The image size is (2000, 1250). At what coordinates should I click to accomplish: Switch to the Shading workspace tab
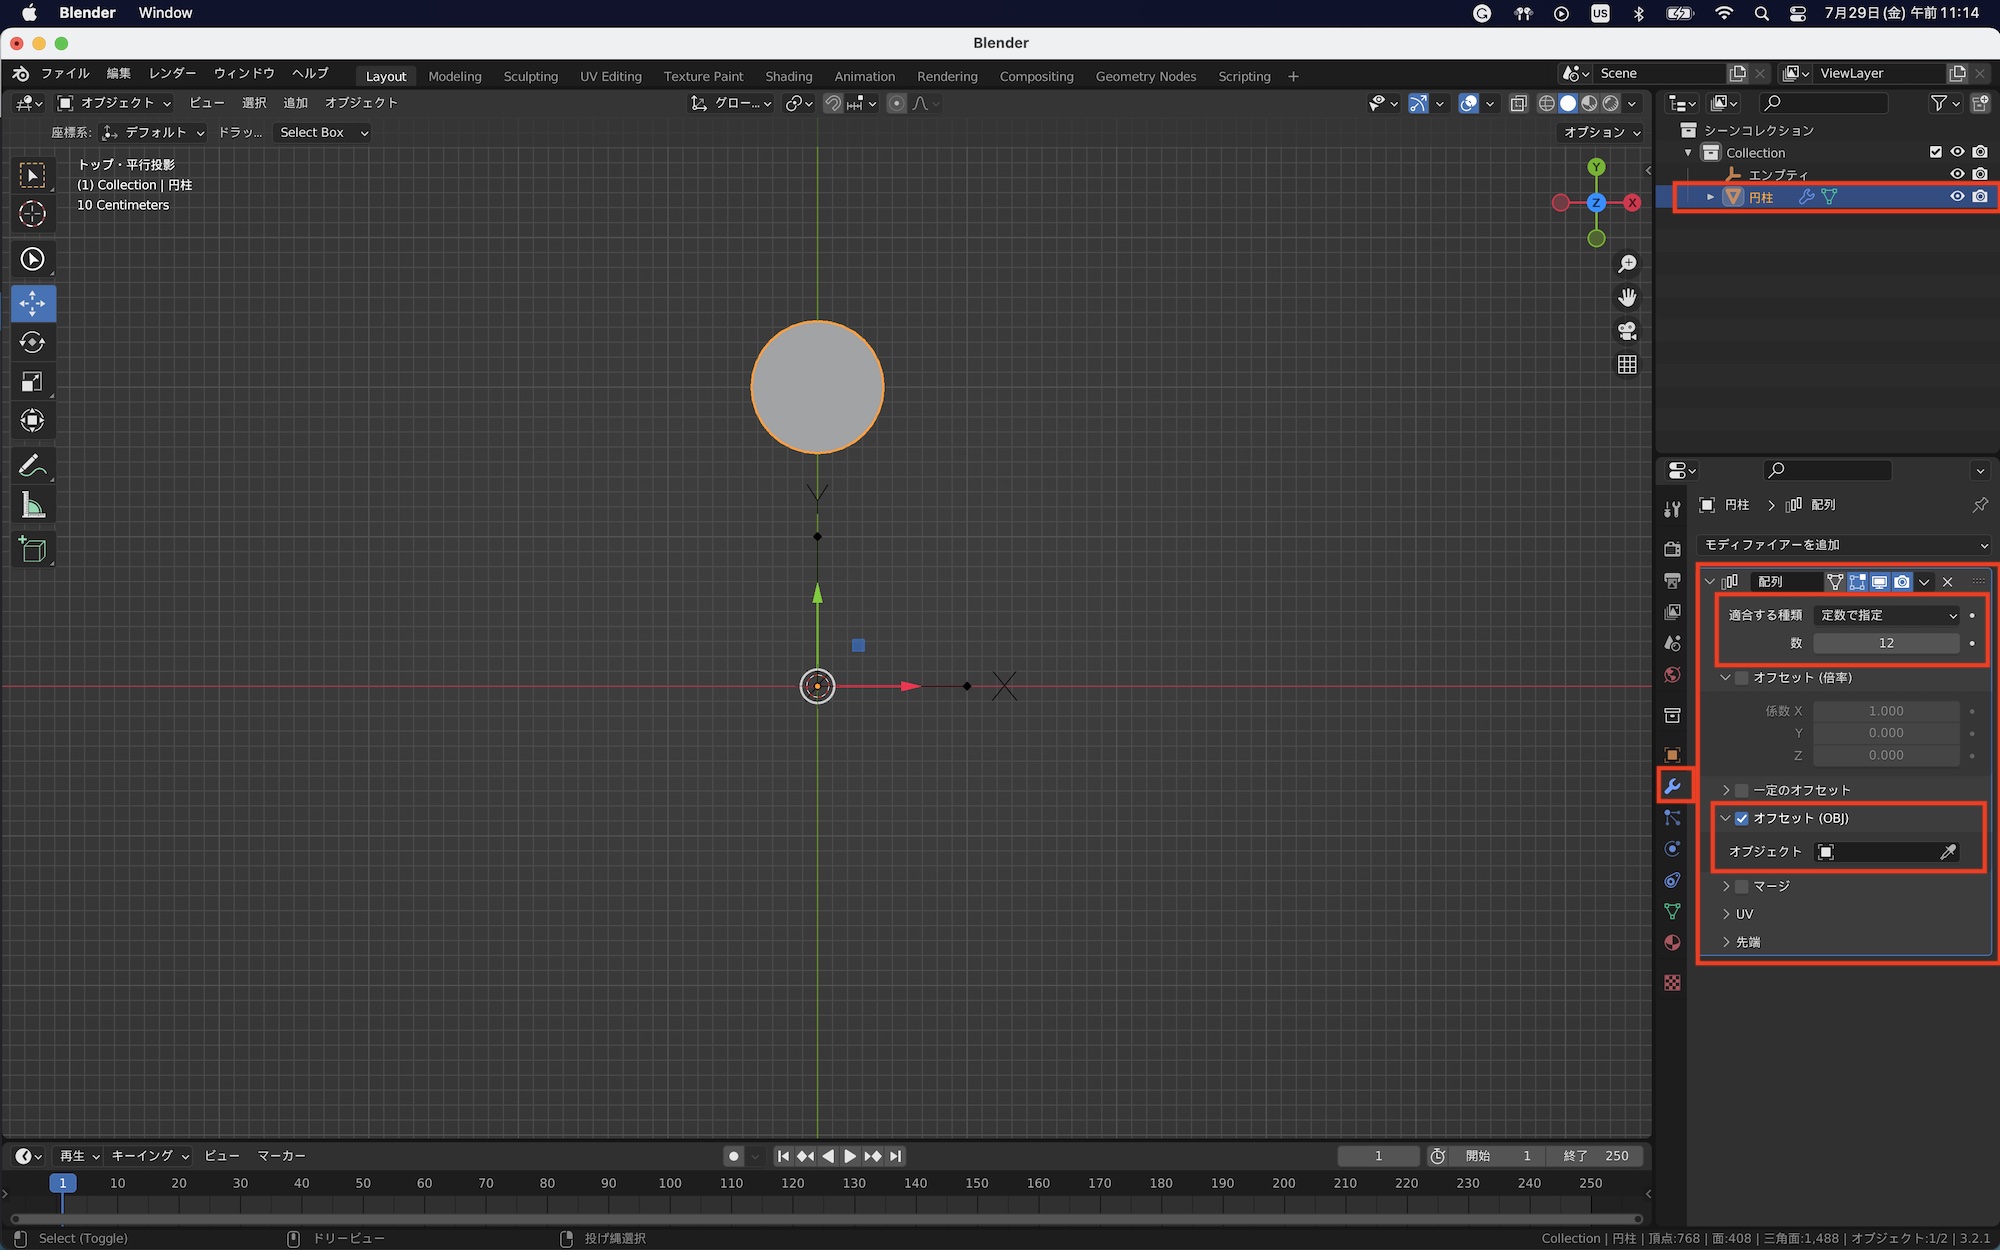(788, 76)
